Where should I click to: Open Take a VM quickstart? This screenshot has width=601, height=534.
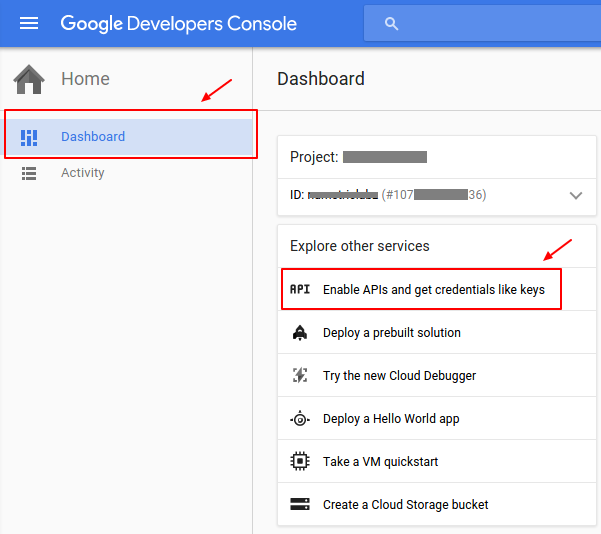click(x=437, y=461)
